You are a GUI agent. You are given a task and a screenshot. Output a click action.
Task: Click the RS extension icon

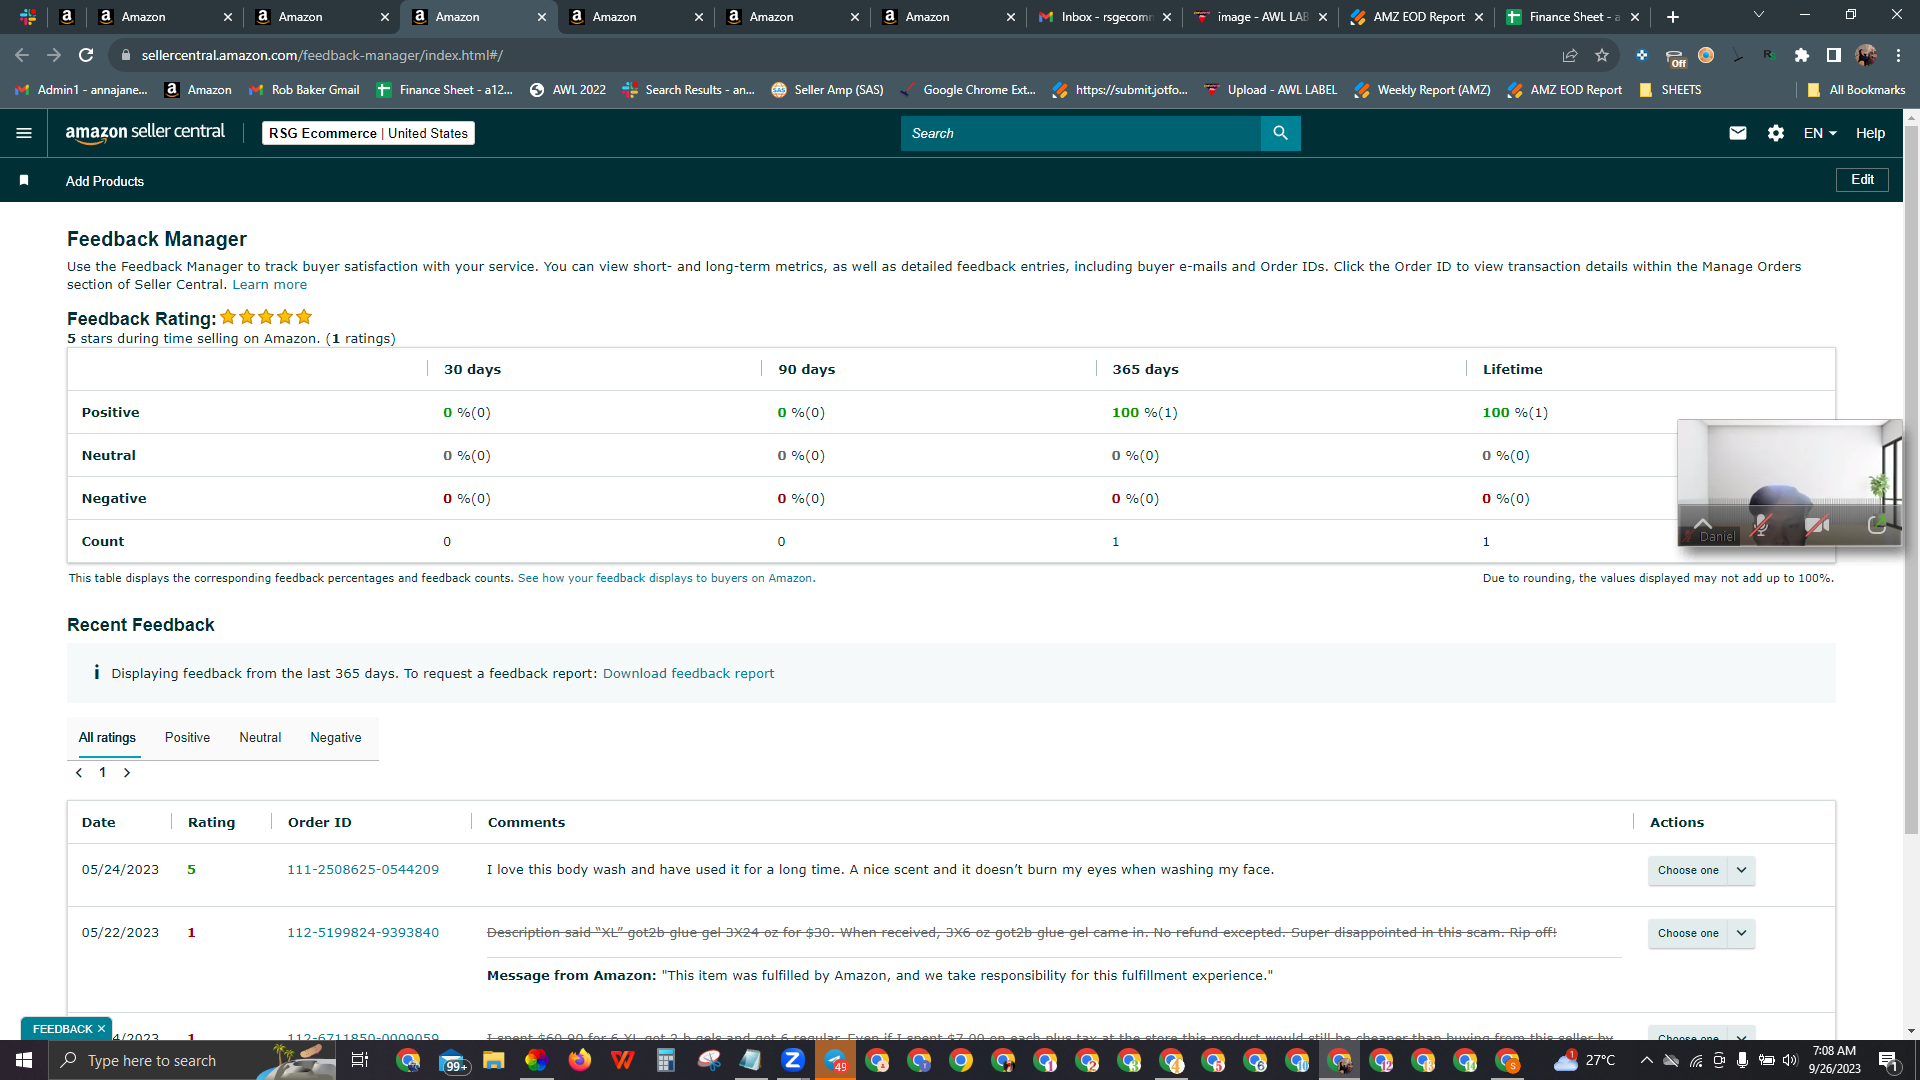coord(1770,55)
